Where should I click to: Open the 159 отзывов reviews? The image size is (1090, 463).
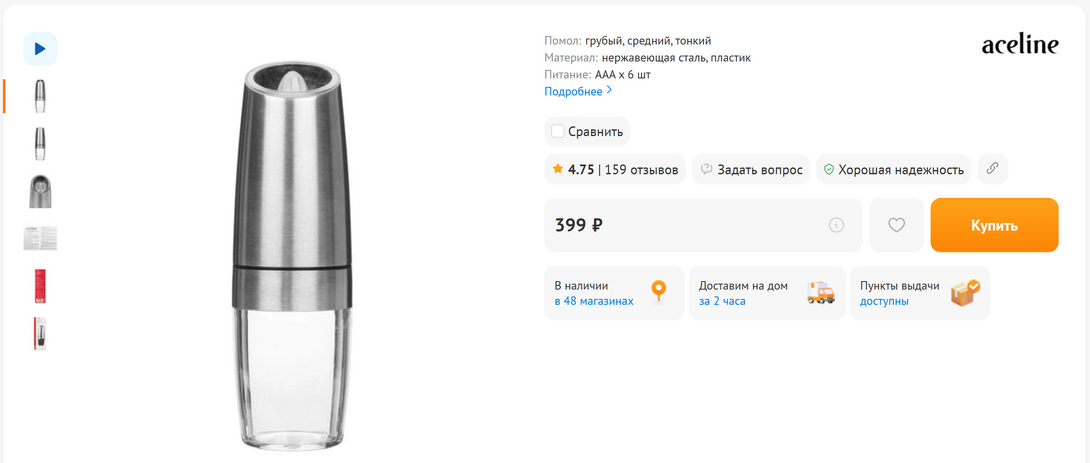(642, 169)
